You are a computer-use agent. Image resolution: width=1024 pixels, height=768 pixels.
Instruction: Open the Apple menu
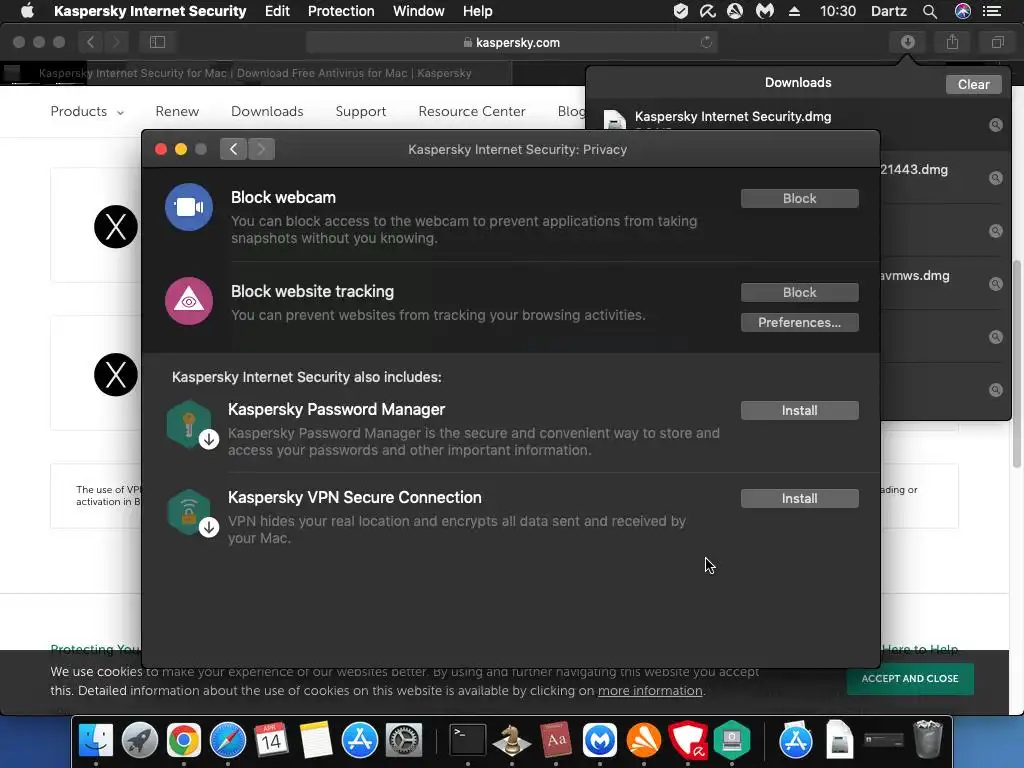[27, 11]
